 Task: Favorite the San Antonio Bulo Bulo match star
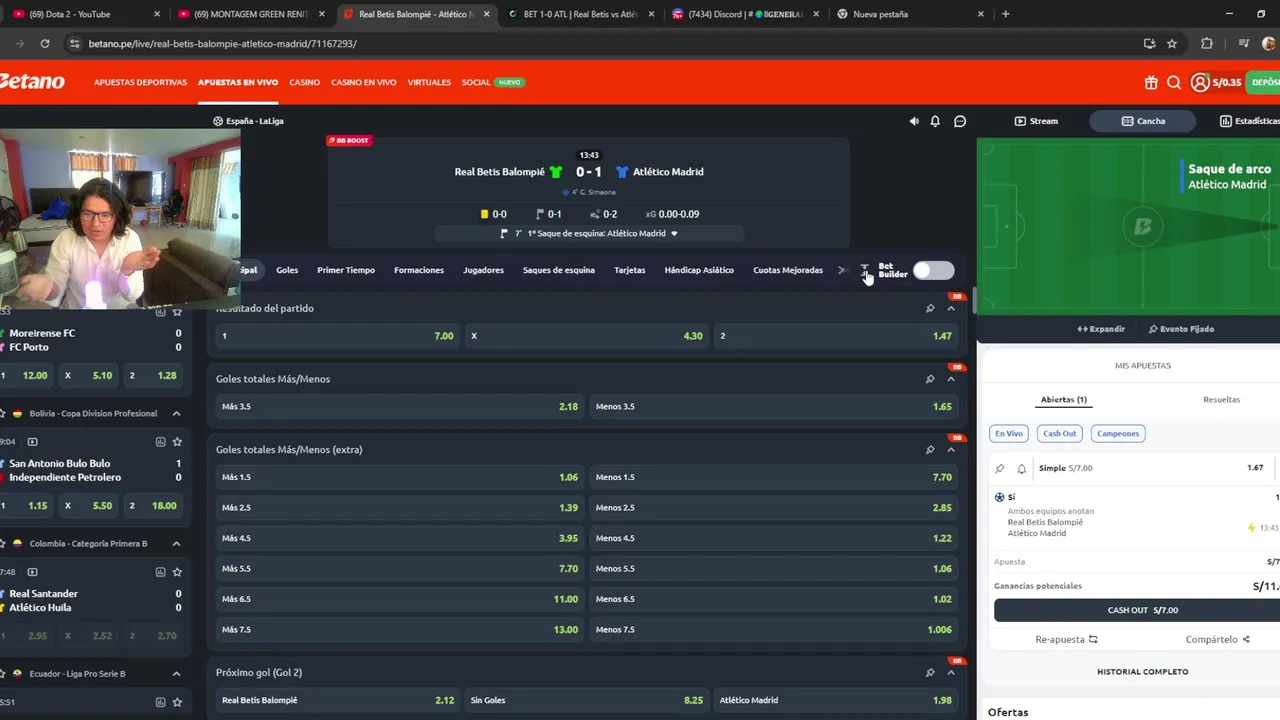coord(177,442)
